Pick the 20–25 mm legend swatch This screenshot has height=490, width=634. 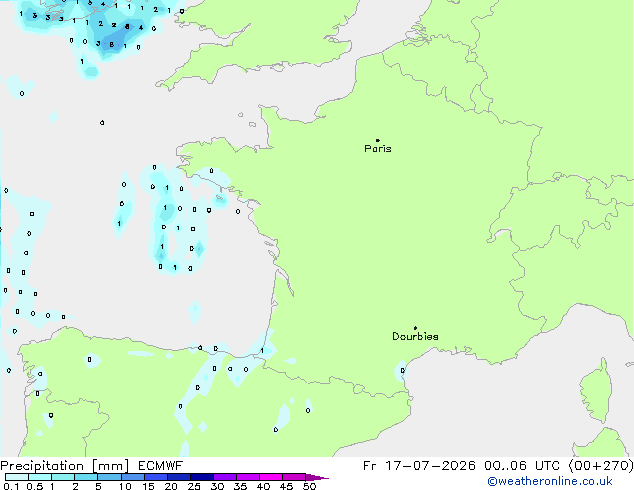[178, 477]
